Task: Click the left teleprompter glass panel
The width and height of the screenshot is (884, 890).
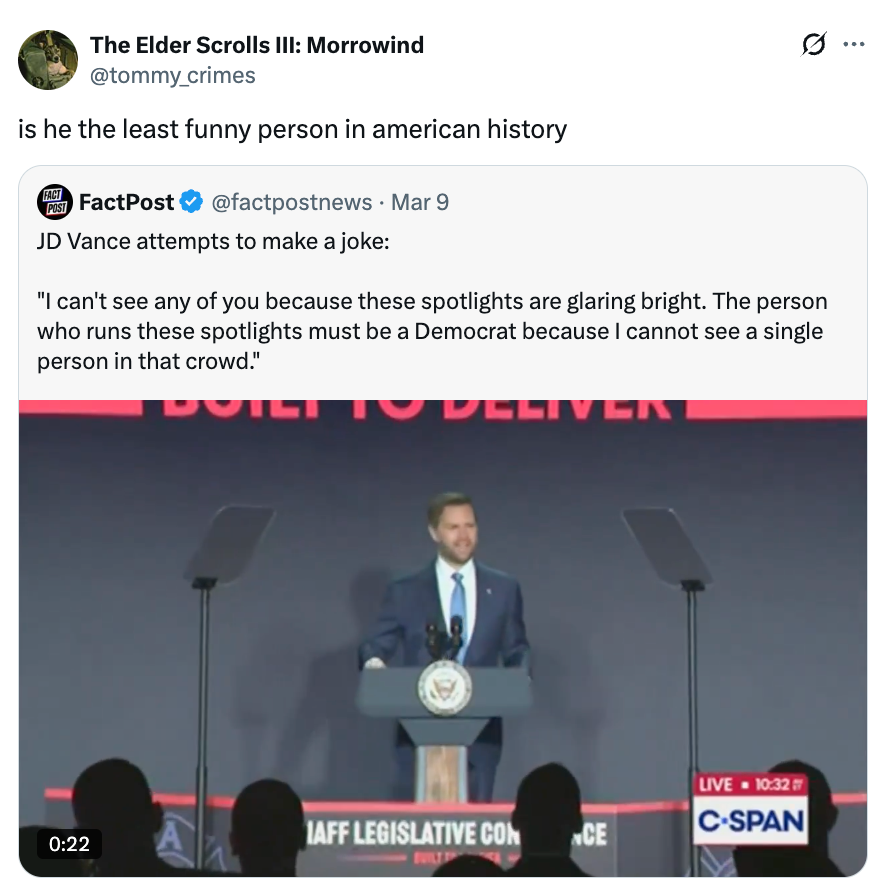Action: (x=230, y=543)
